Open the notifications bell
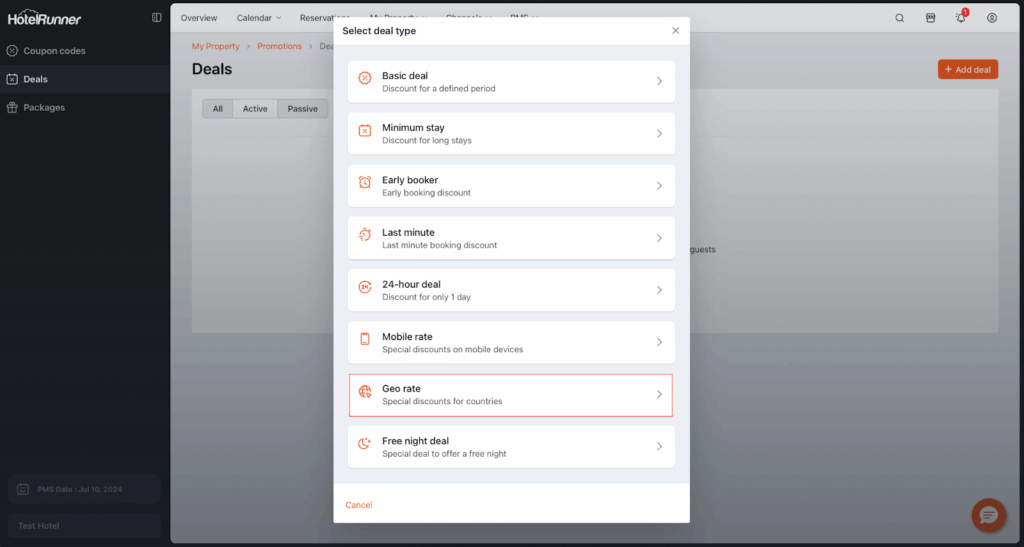 tap(961, 18)
